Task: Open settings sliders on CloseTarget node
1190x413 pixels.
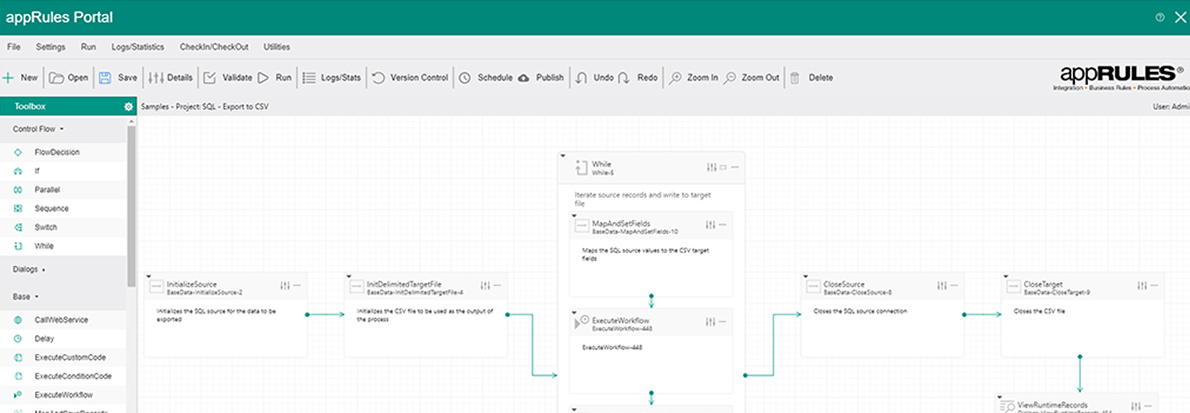Action: tap(1142, 285)
